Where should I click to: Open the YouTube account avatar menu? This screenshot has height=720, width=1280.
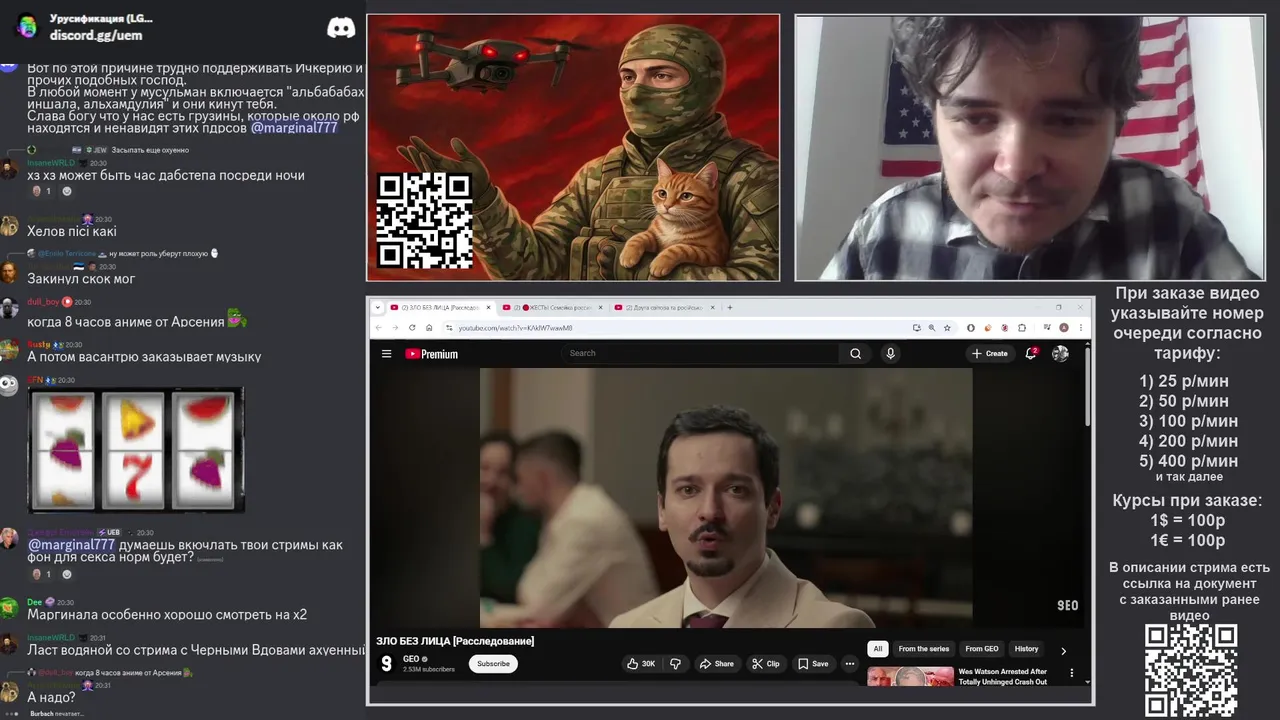(x=1060, y=353)
